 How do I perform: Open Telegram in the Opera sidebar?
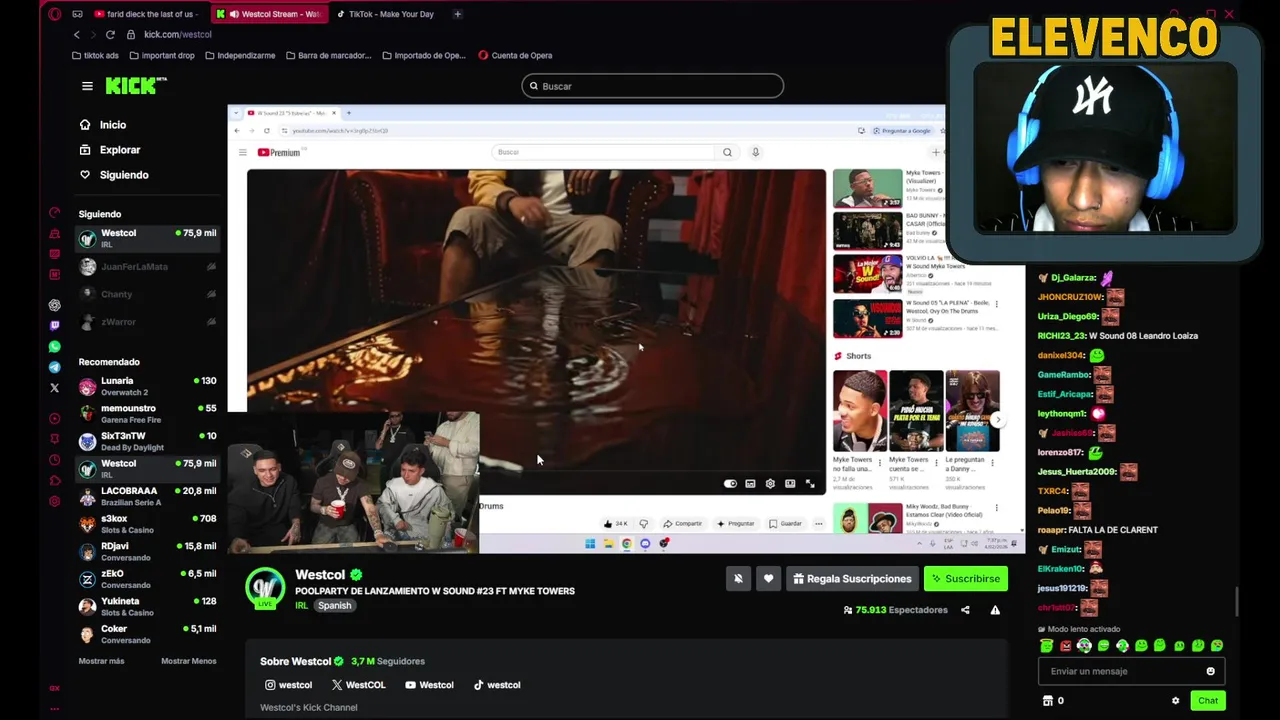[55, 367]
